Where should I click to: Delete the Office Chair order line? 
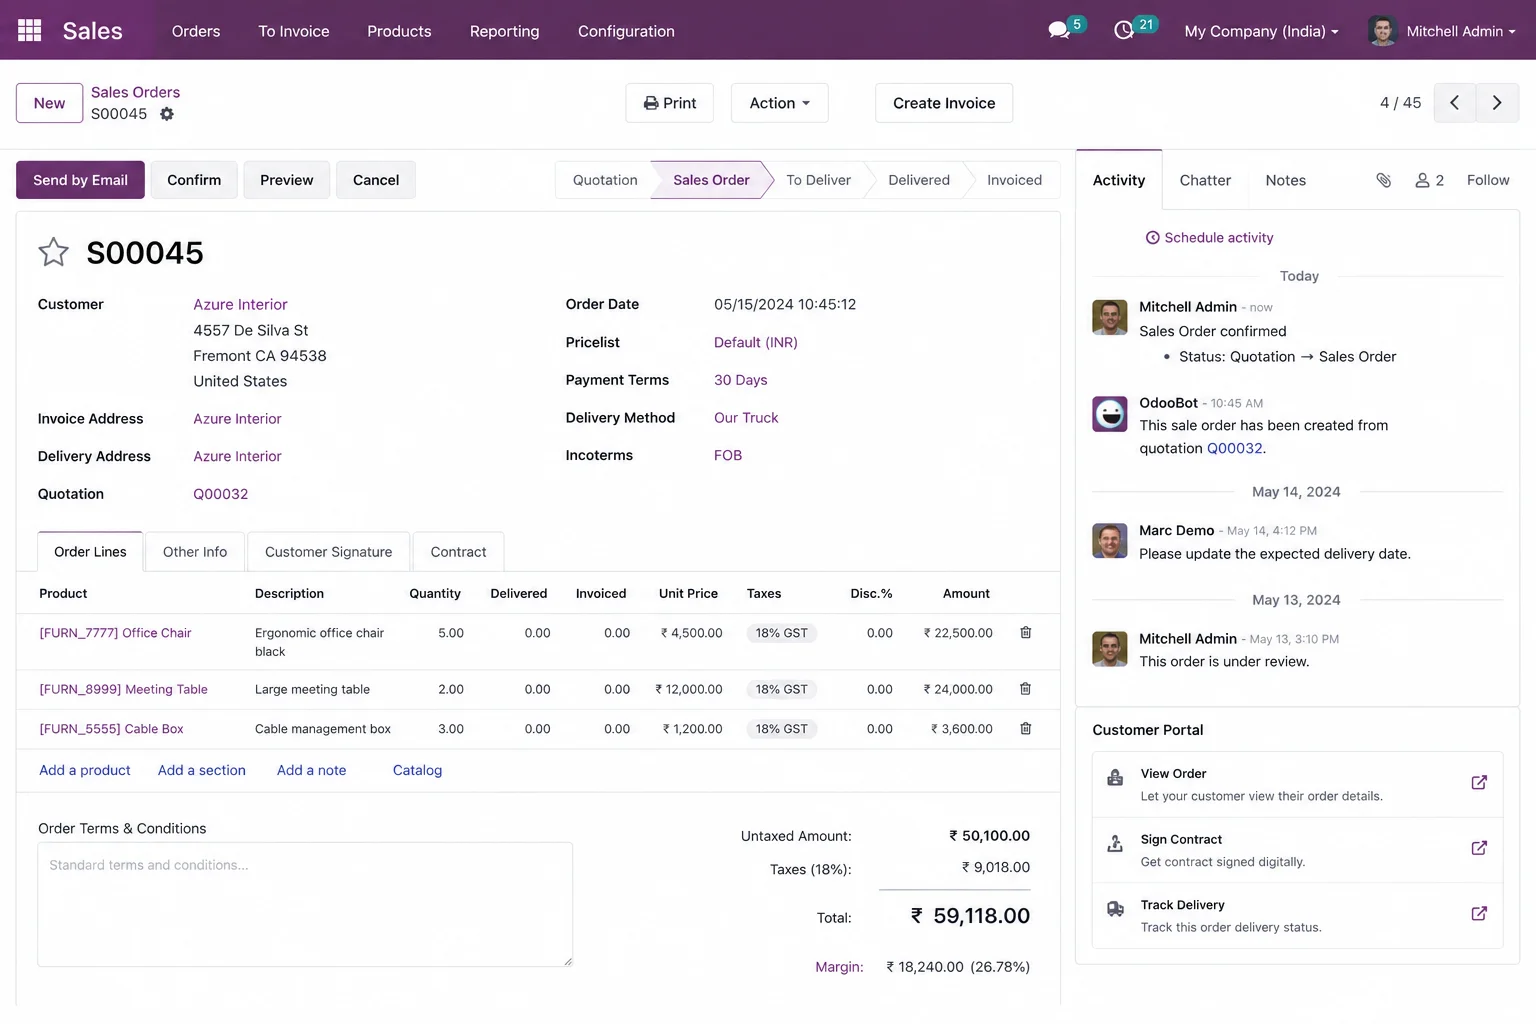pyautogui.click(x=1025, y=633)
